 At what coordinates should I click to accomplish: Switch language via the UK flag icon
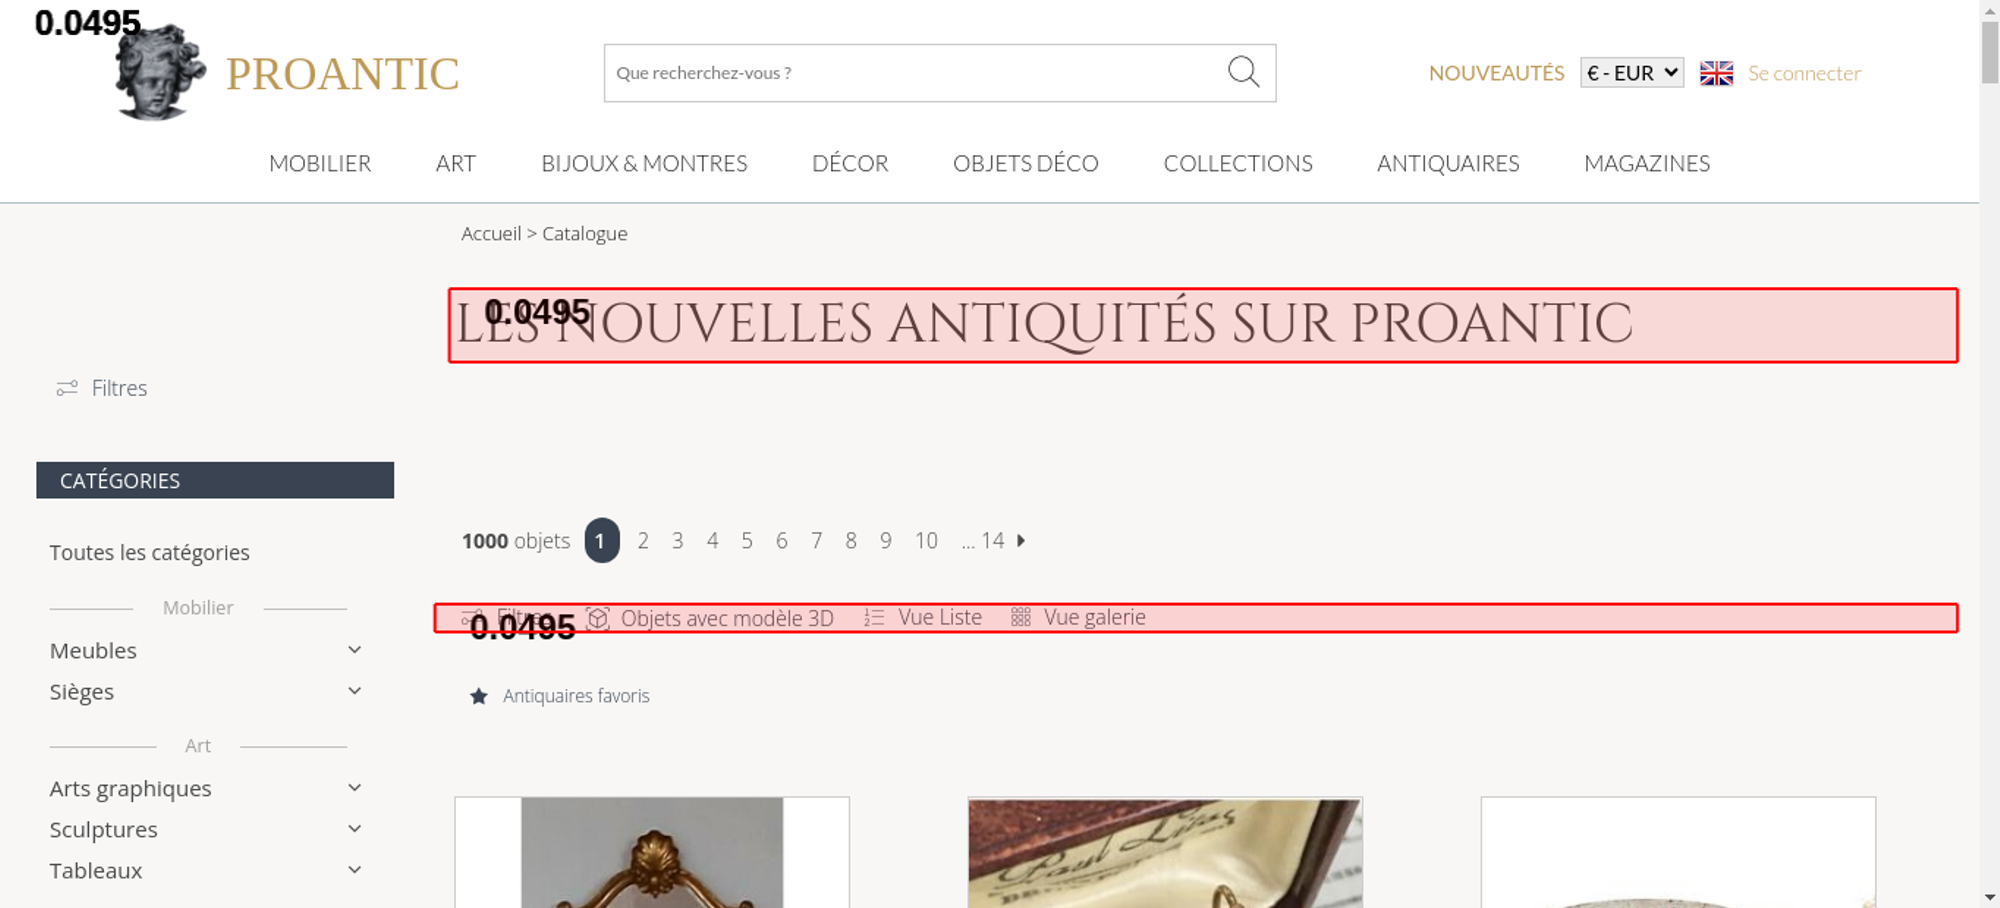coord(1716,73)
